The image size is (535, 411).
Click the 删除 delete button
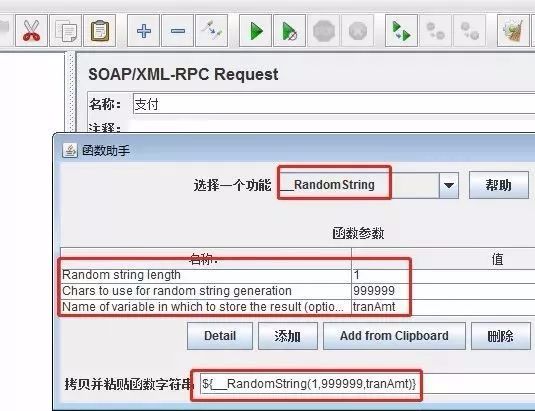[x=501, y=336]
